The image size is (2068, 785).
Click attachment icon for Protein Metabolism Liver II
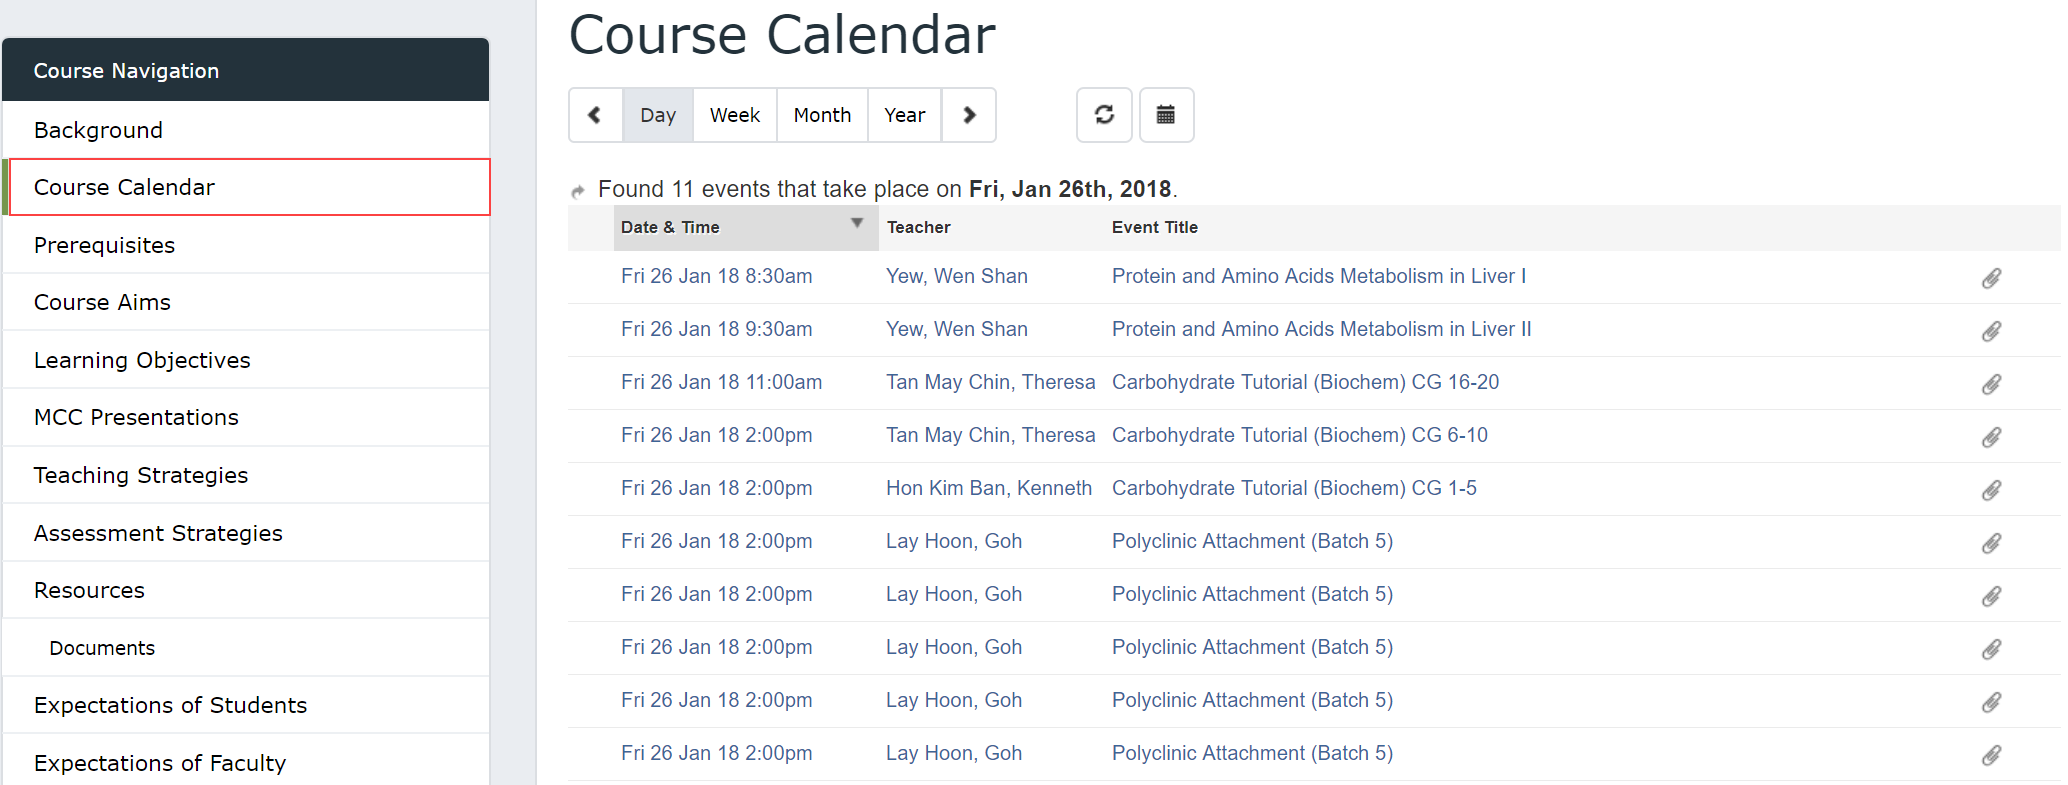coord(1991,331)
